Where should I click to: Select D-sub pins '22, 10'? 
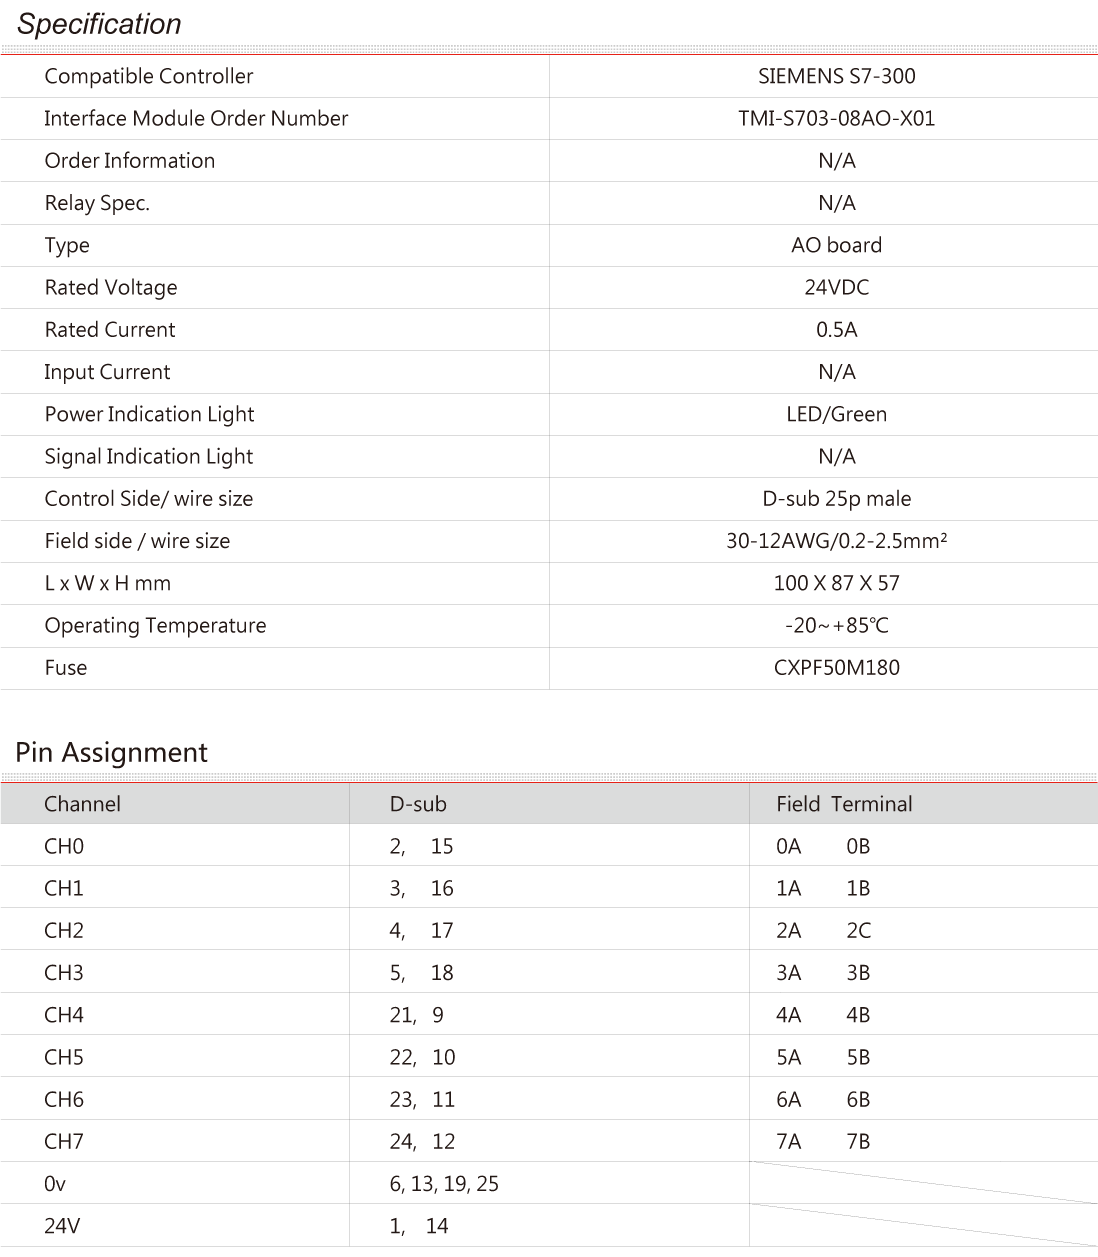[x=422, y=1057]
